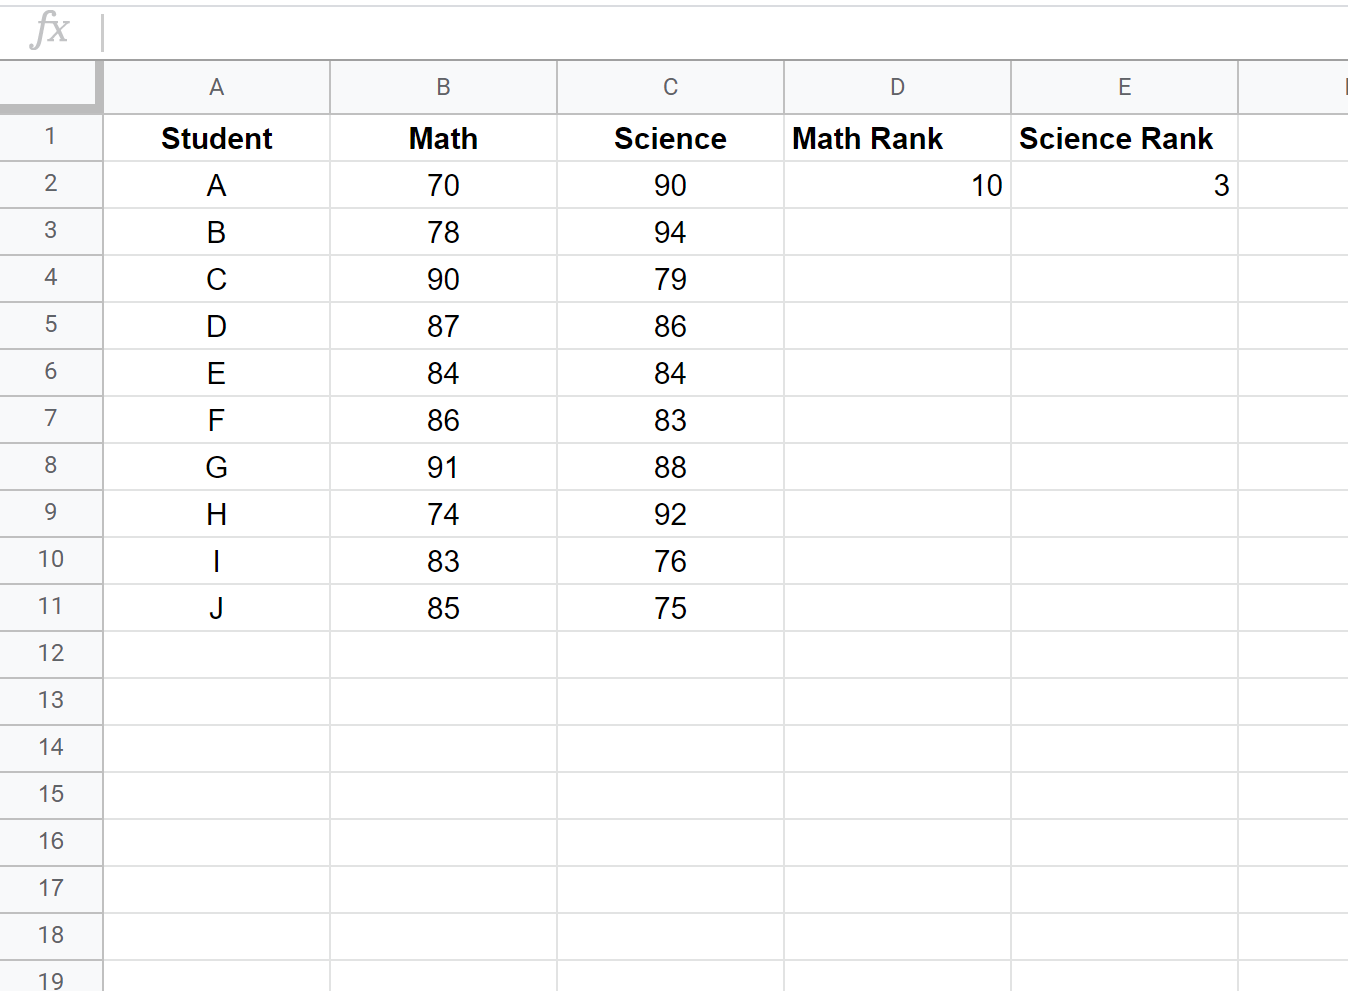Select Science Rank cell showing 3

(1125, 185)
